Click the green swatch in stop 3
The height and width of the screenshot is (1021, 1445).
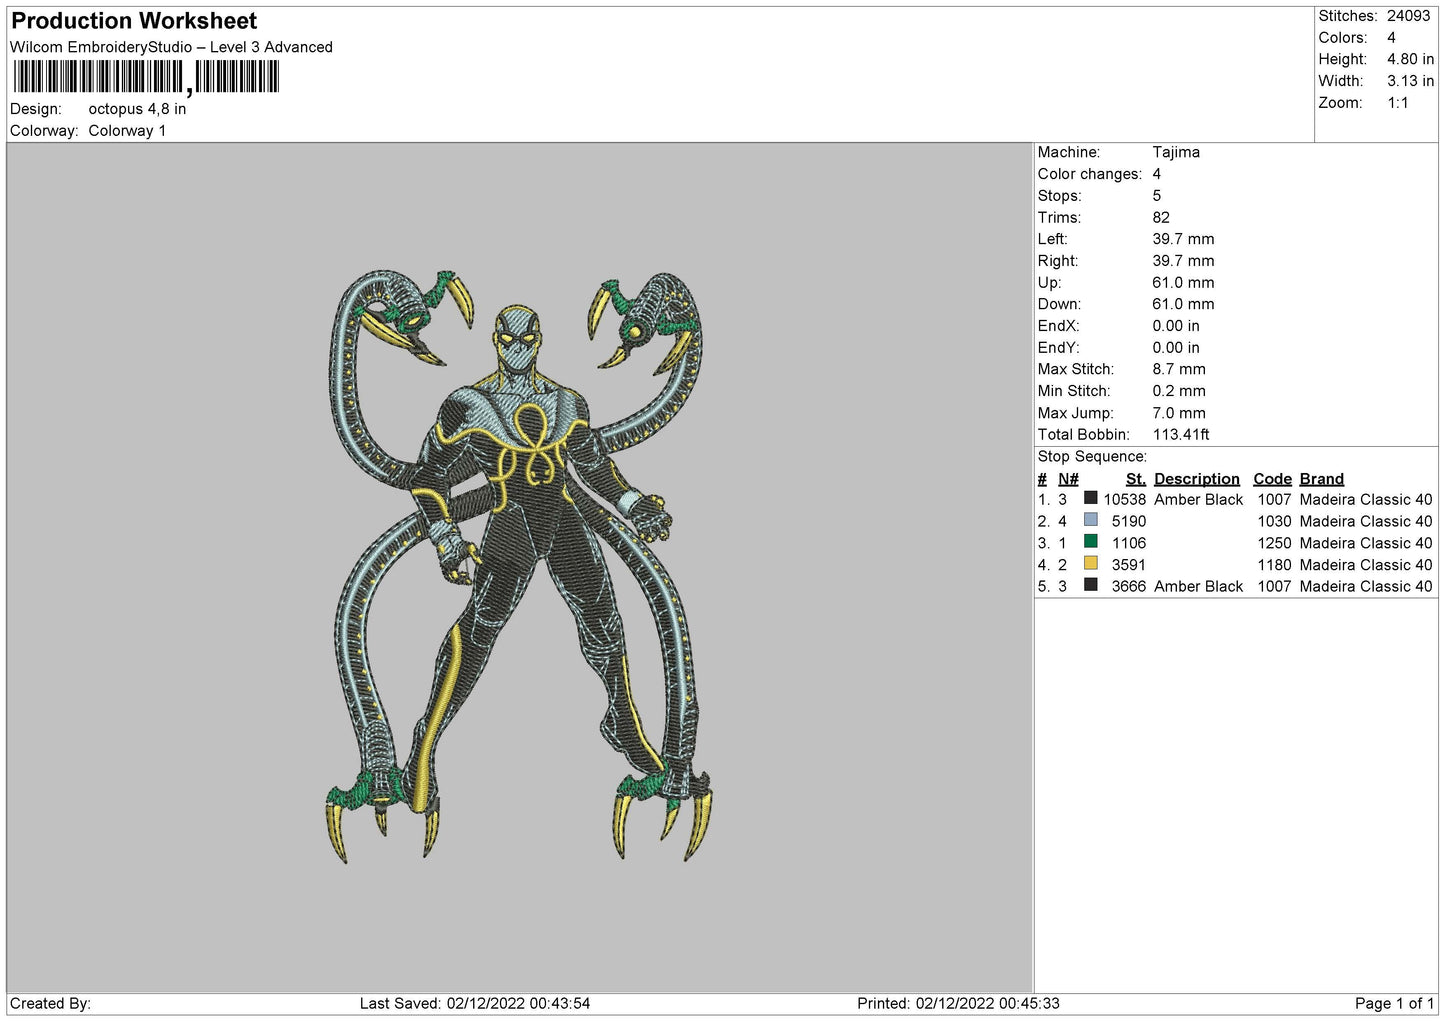(x=1091, y=541)
